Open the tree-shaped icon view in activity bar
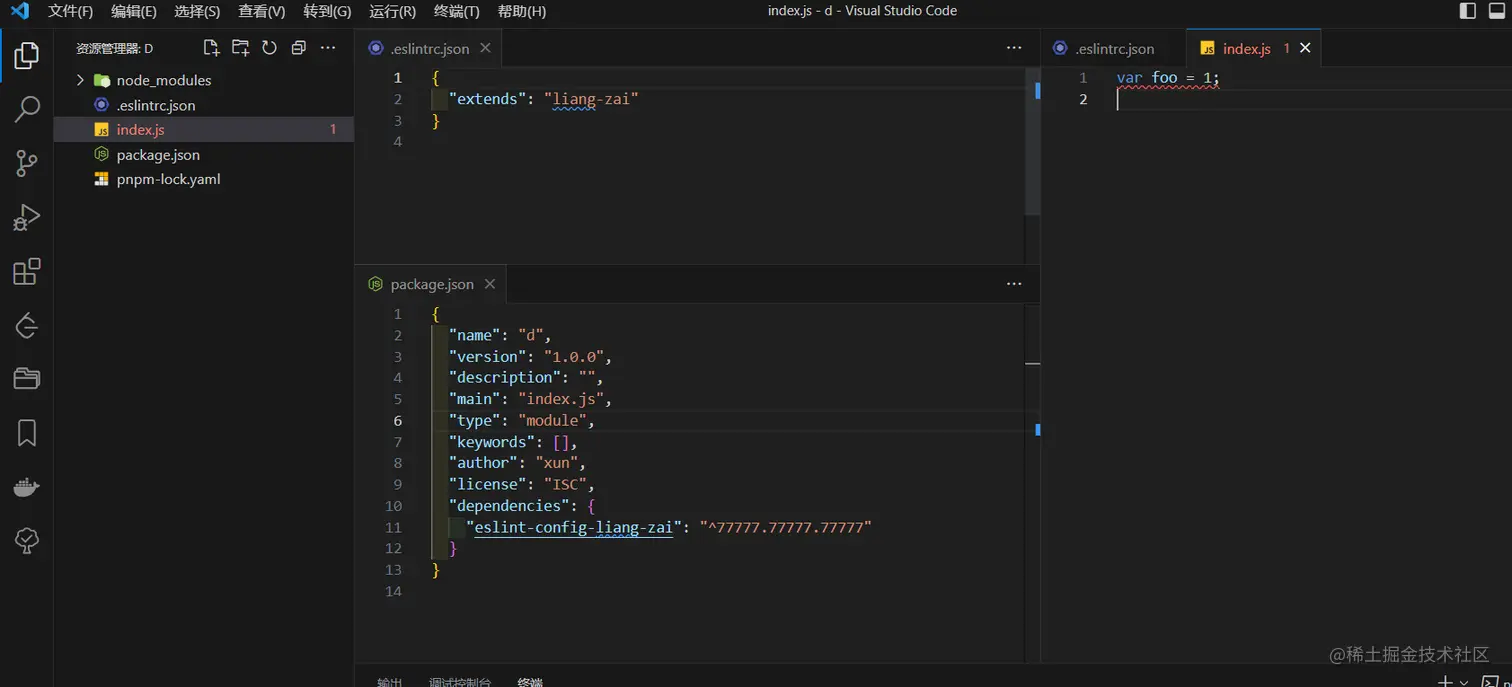1512x687 pixels. [x=27, y=541]
